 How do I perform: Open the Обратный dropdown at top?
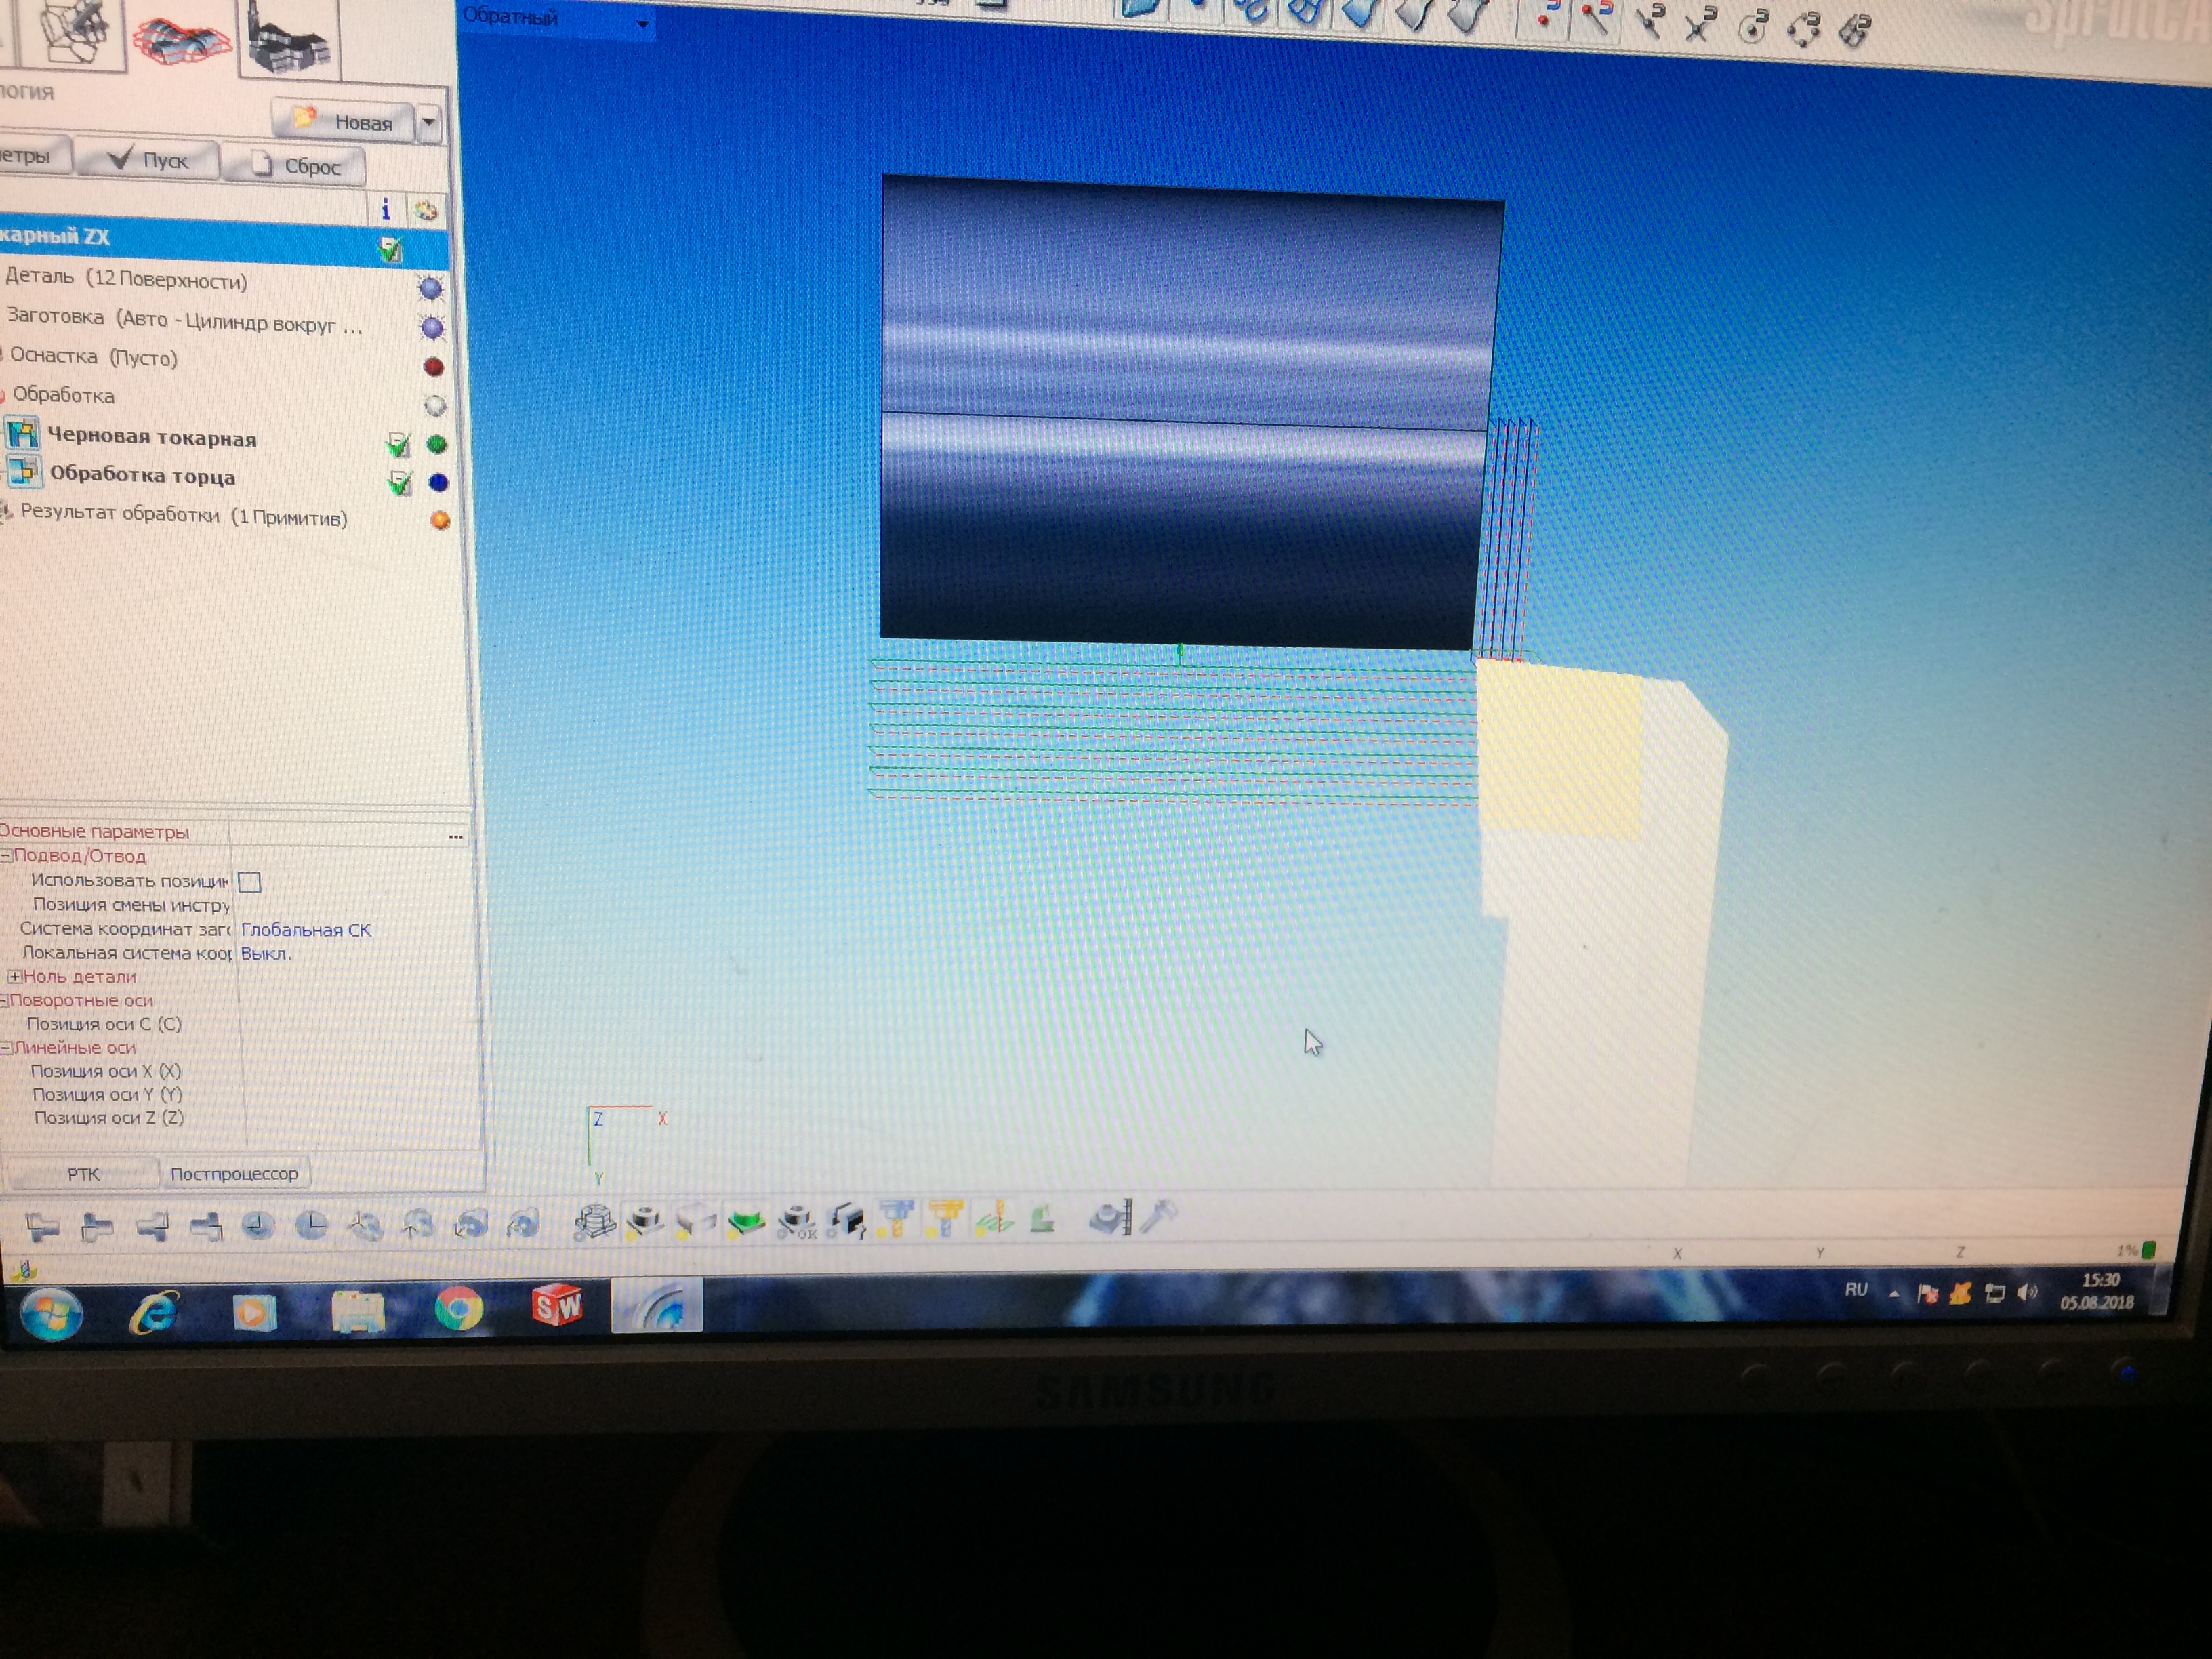pyautogui.click(x=642, y=23)
